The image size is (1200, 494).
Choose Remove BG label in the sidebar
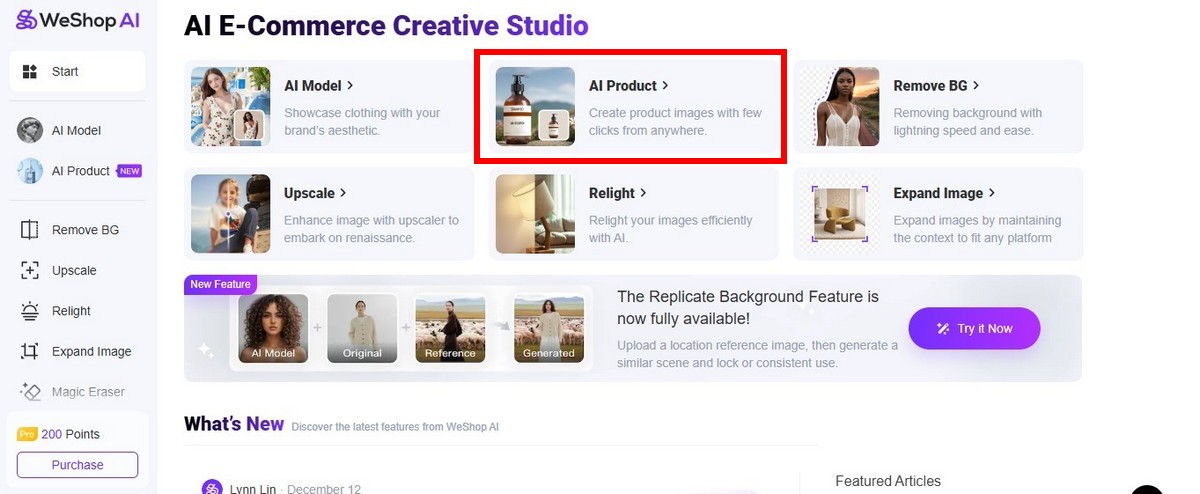[85, 230]
